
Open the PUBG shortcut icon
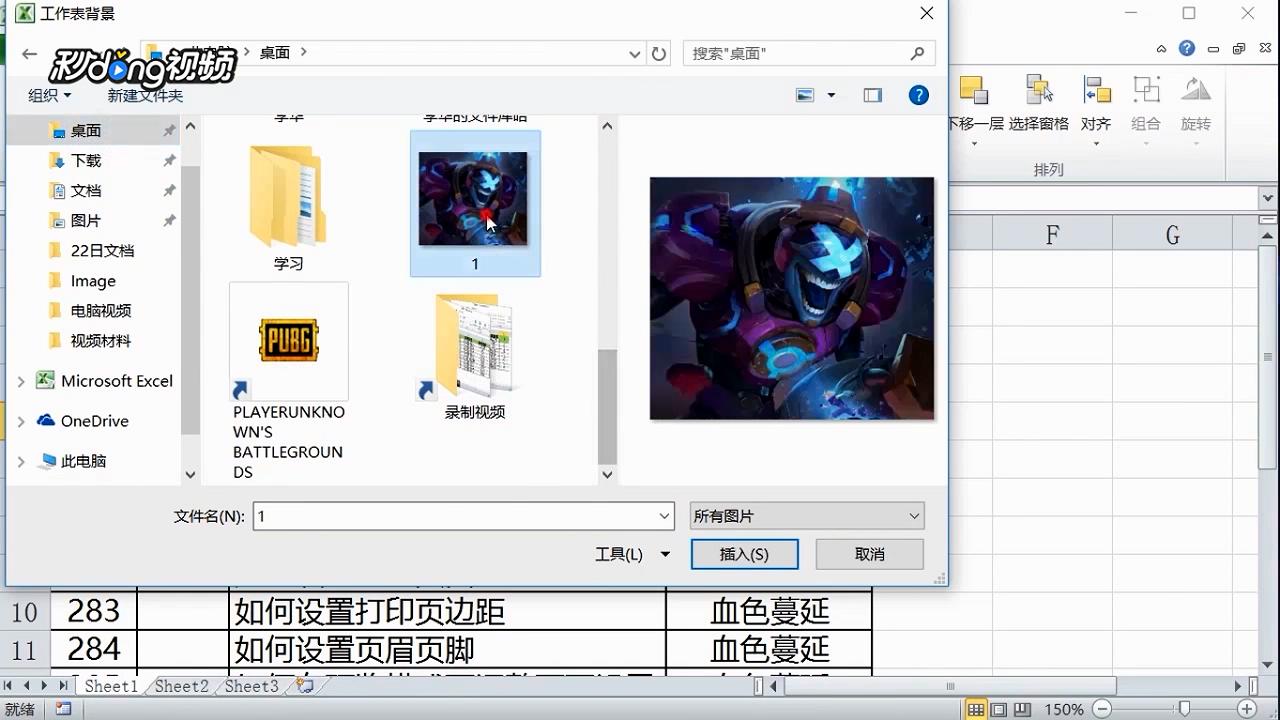pyautogui.click(x=288, y=340)
